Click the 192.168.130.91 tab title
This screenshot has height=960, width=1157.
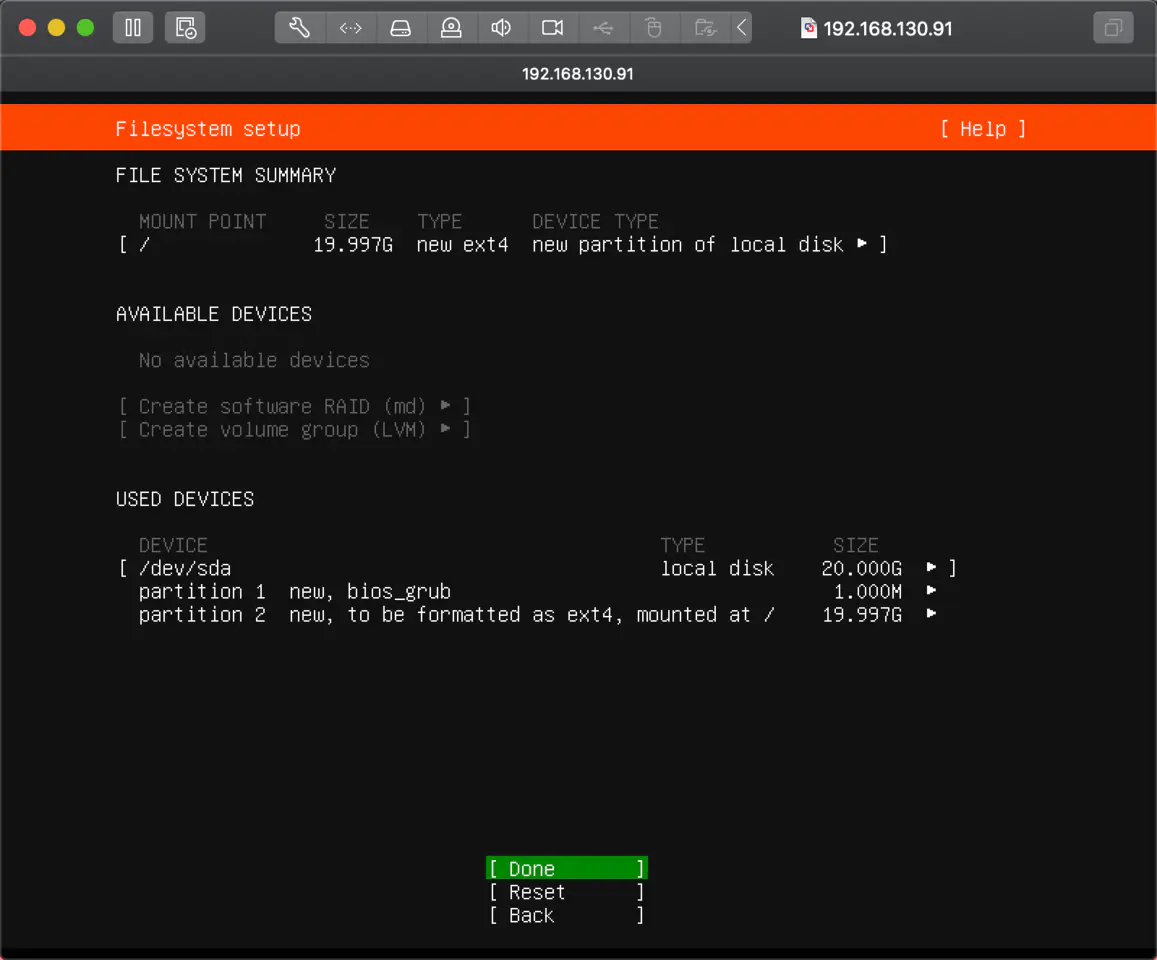[578, 74]
